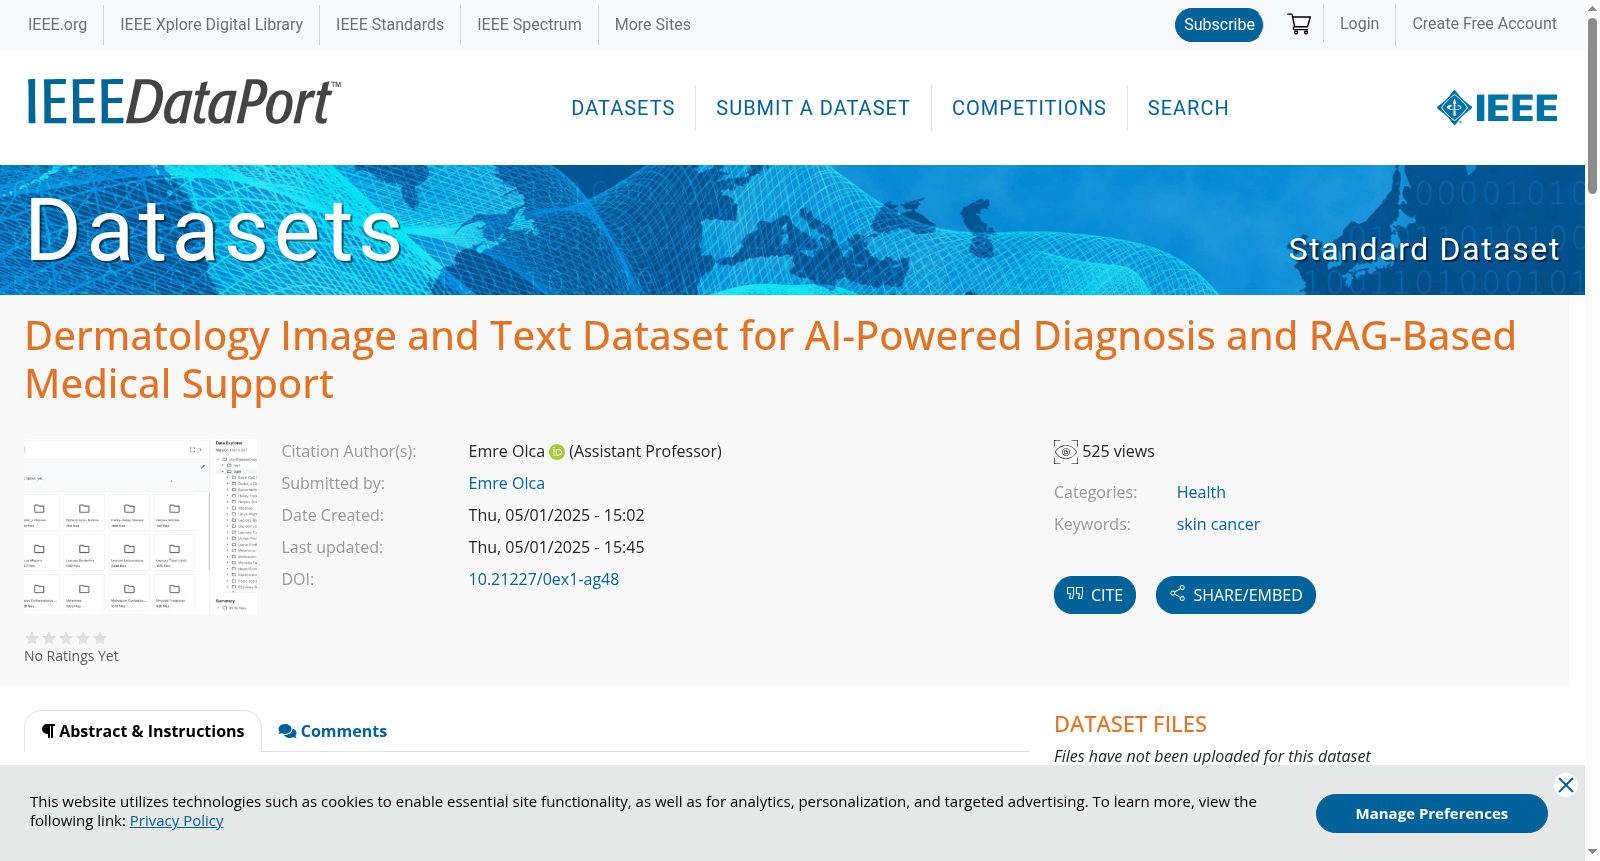Image resolution: width=1600 pixels, height=861 pixels.
Task: Open IEEE Spectrum link
Action: pos(529,24)
